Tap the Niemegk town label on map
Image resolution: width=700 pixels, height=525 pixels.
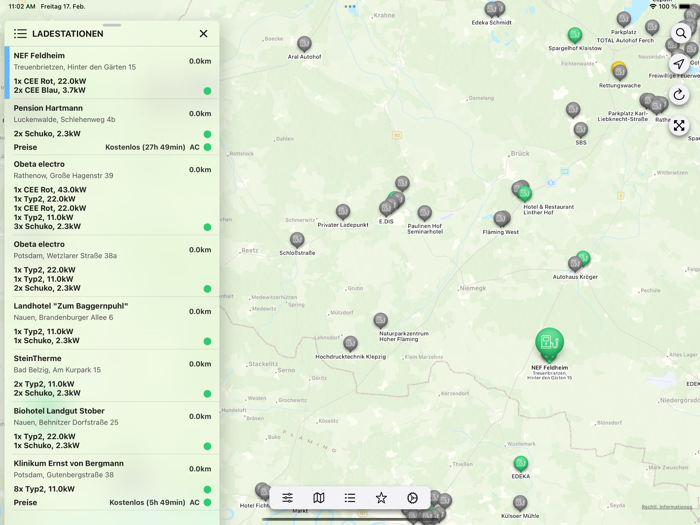point(473,288)
